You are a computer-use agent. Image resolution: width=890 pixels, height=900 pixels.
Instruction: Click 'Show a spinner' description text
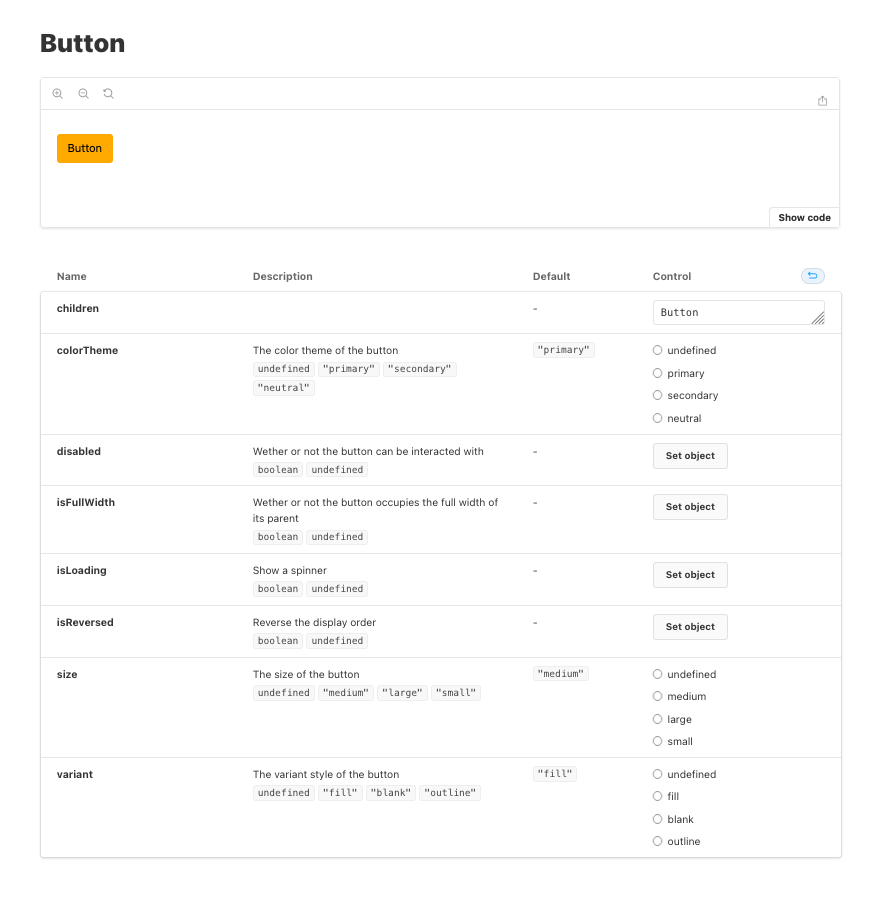pyautogui.click(x=290, y=571)
